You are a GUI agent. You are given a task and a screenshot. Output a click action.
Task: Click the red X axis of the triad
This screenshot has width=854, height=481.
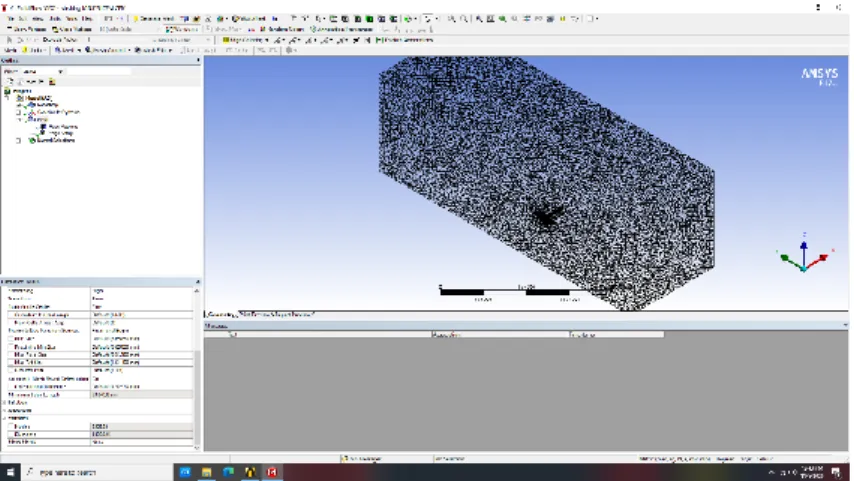820,260
